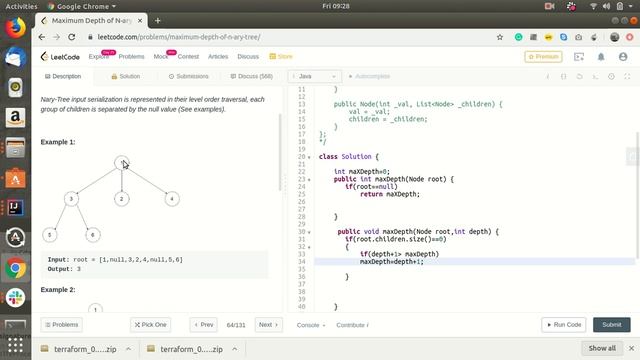Enter fullscreen editor mode
Image resolution: width=640 pixels, height=360 pixels.
pyautogui.click(x=627, y=76)
